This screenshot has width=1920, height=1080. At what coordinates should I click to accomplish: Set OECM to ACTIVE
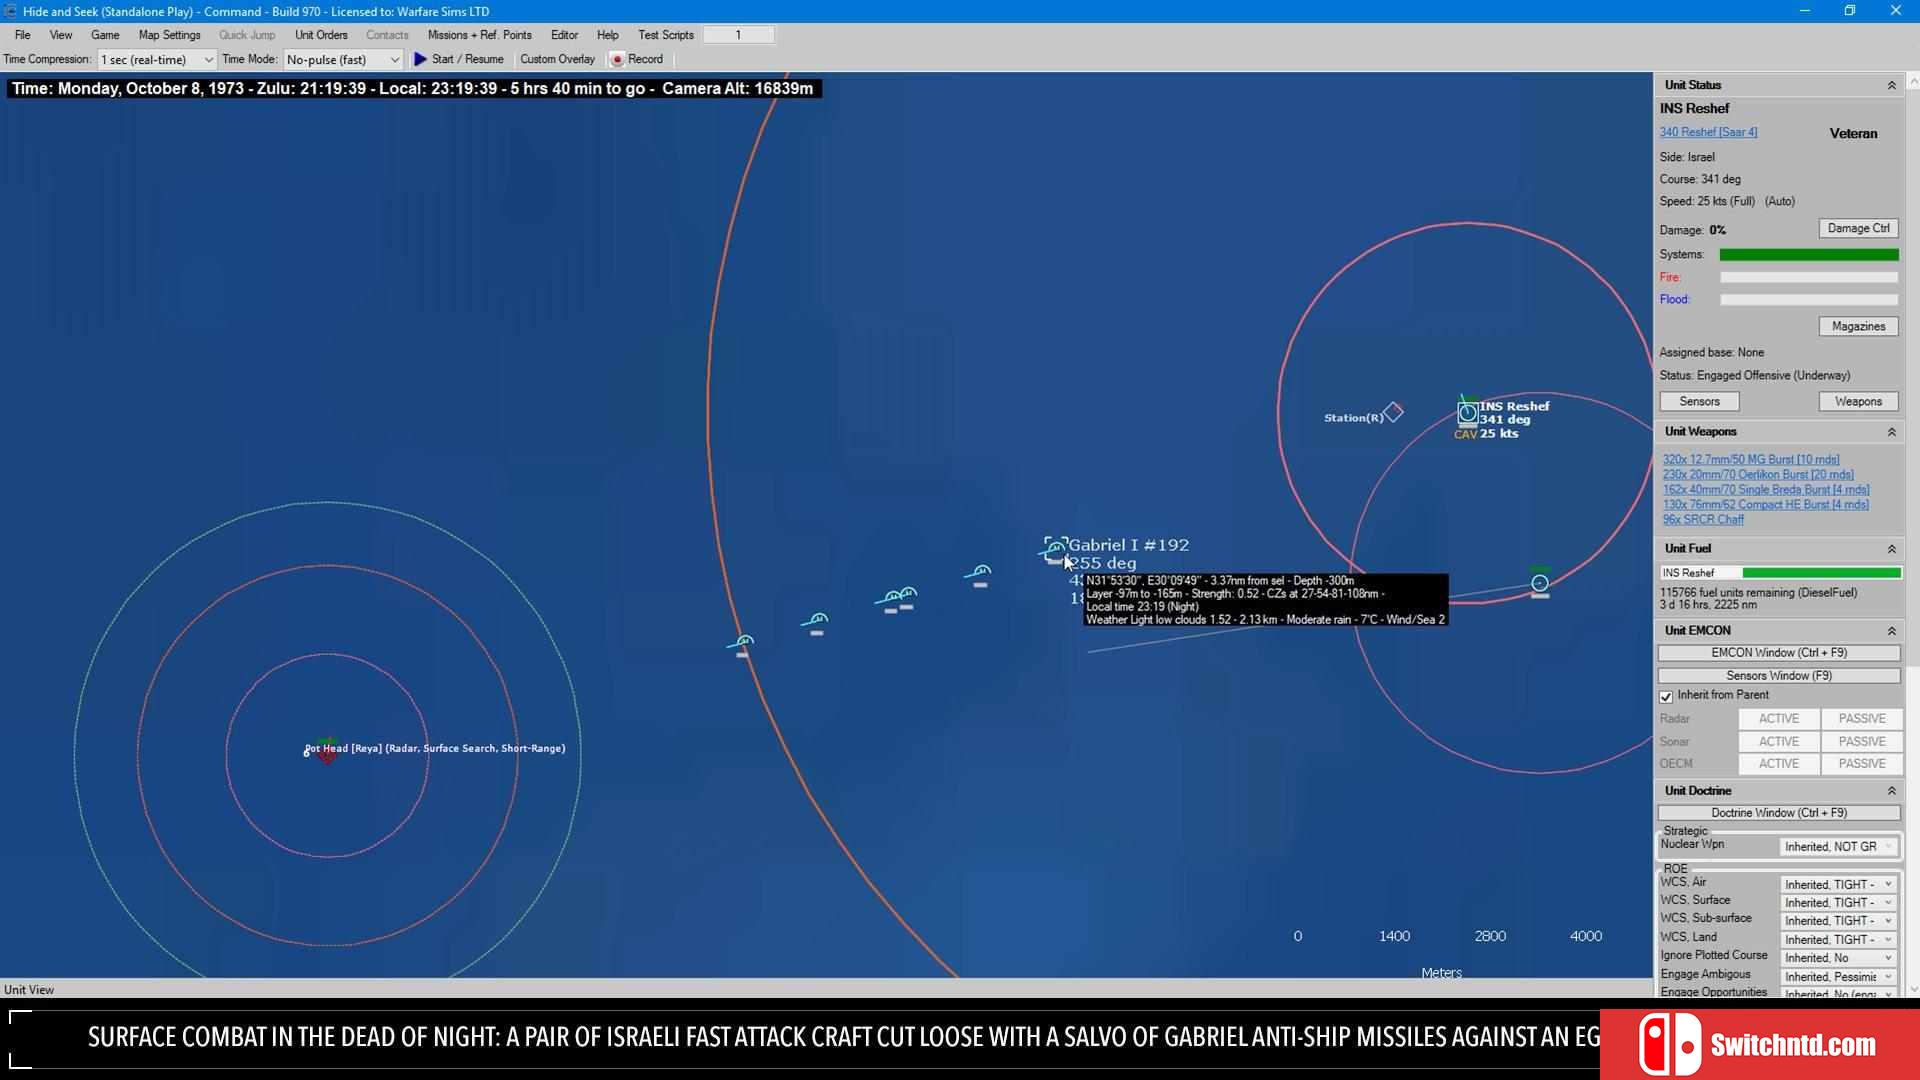point(1779,764)
